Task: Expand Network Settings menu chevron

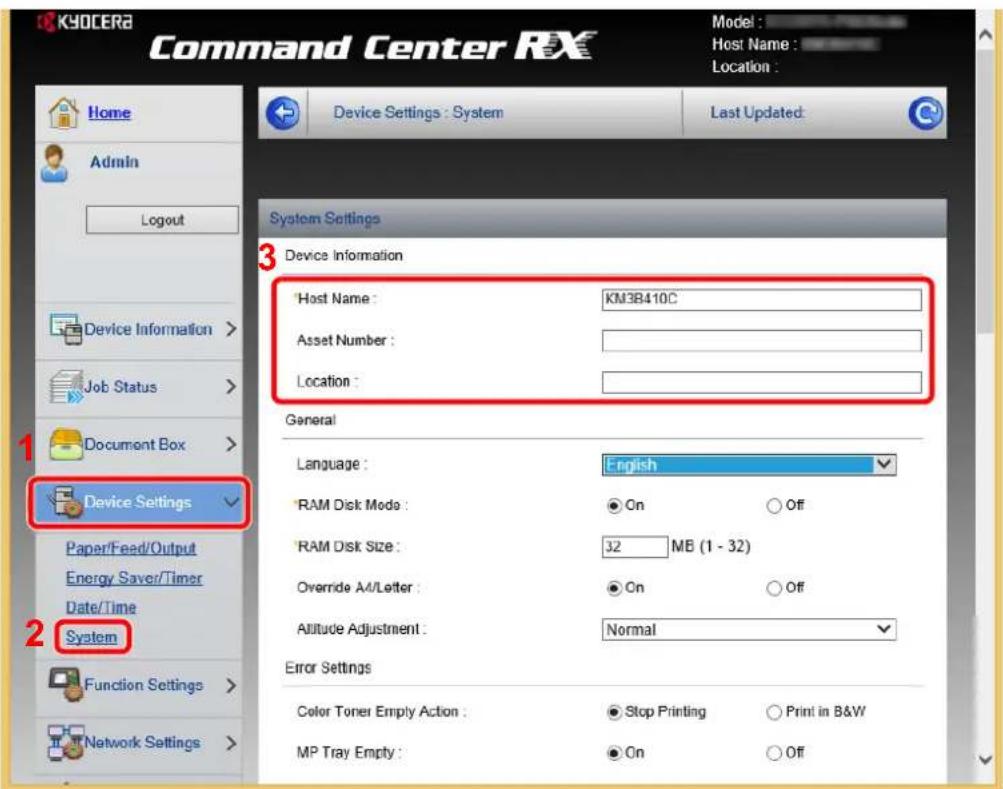Action: click(x=231, y=743)
